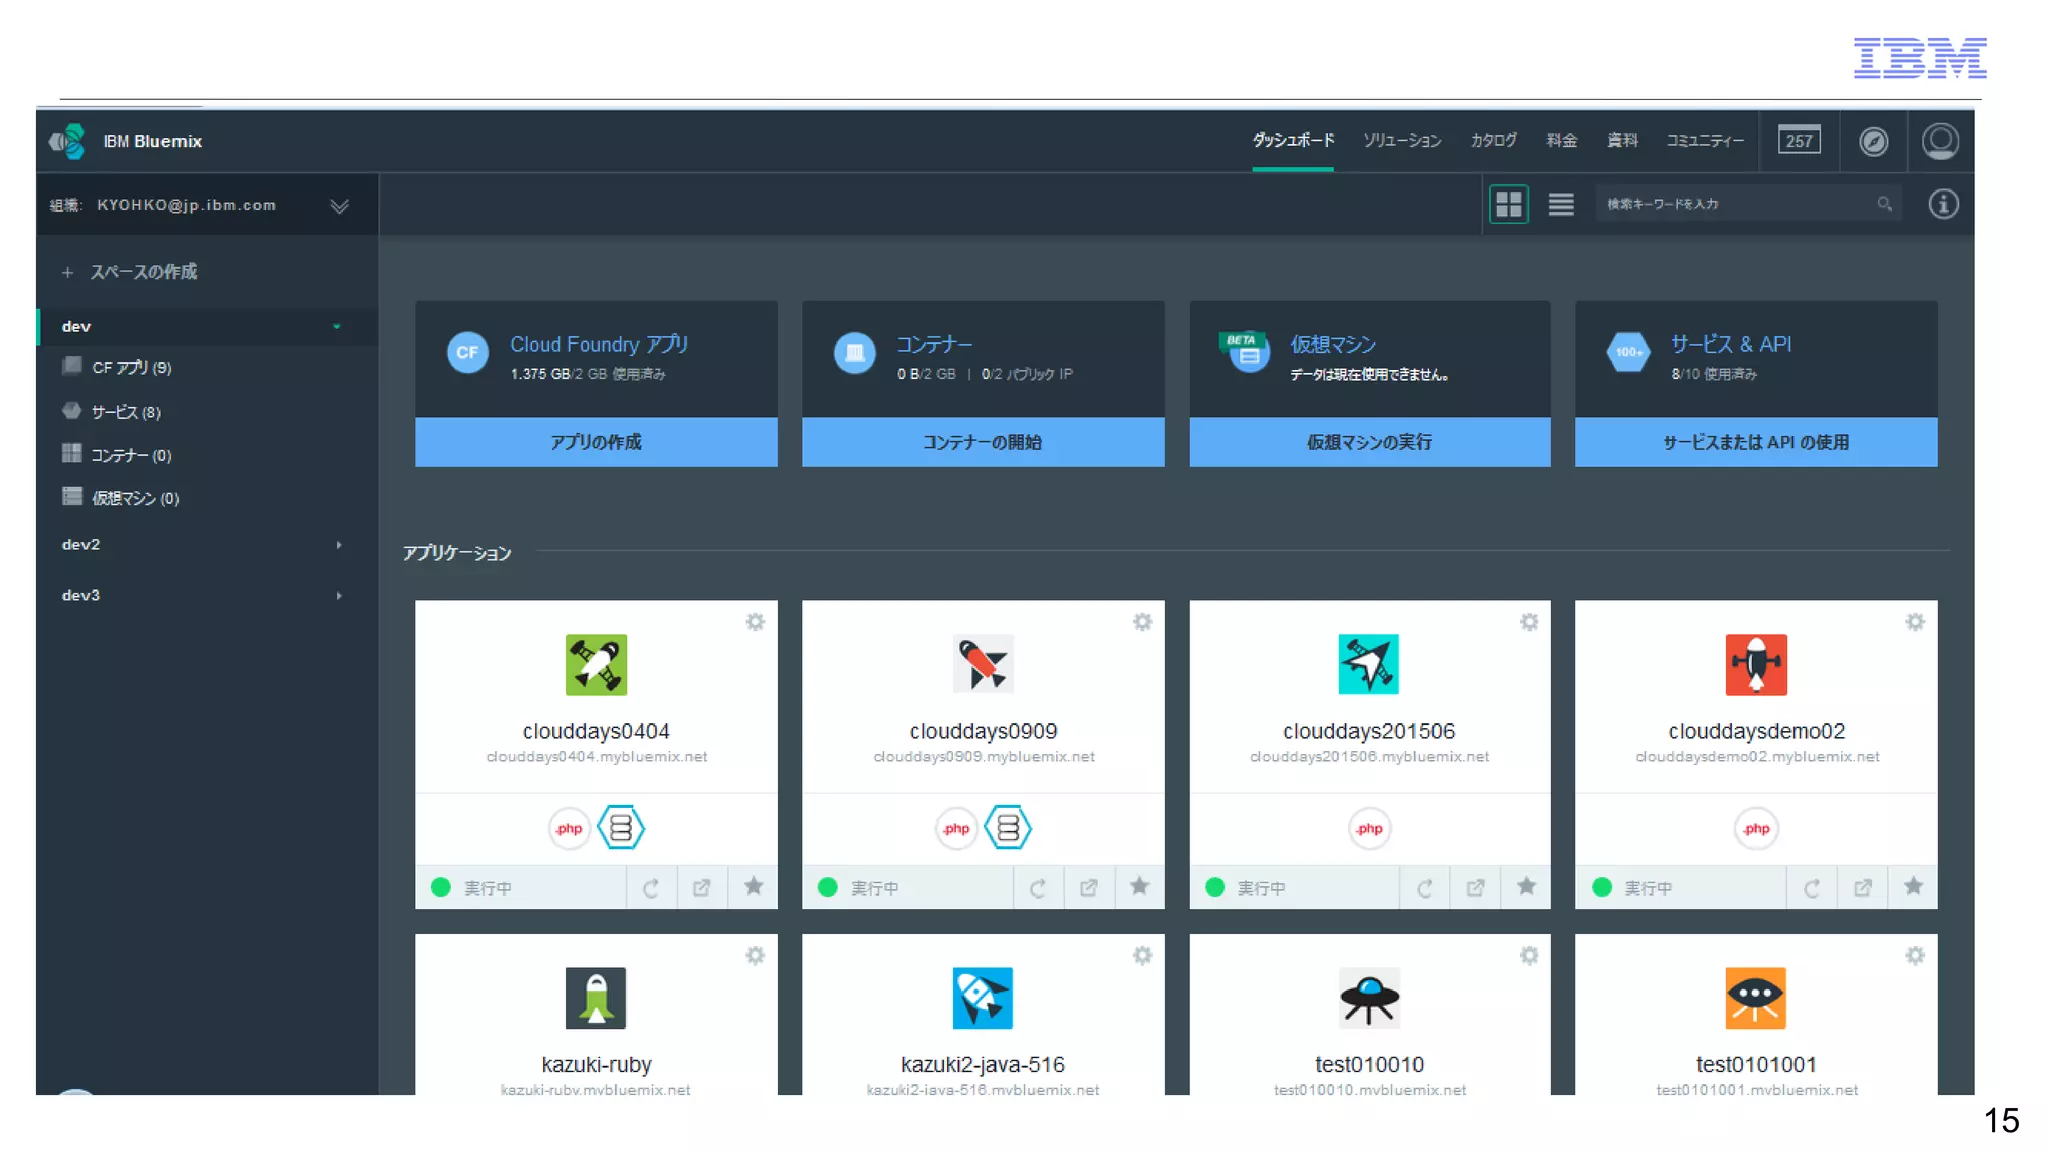Click the database service icon on clouddays0404
2048x1152 pixels.
coord(621,828)
